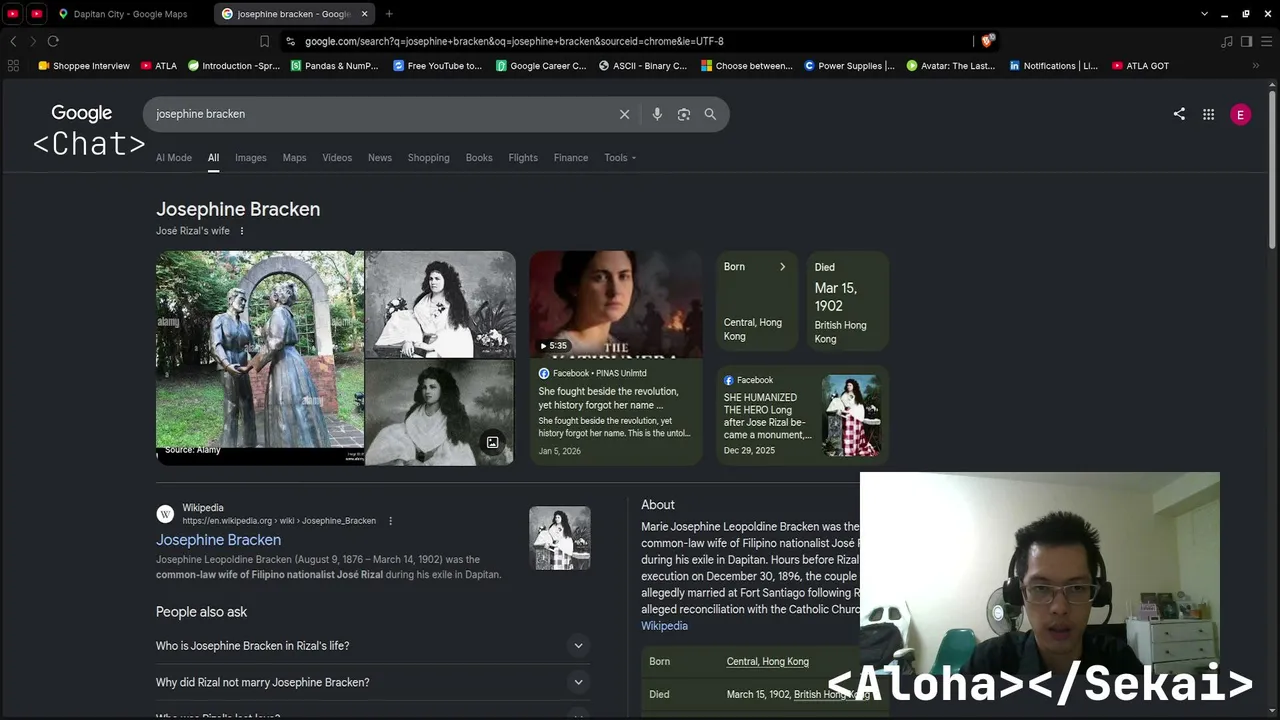Open the first pinned YouTube tab
1280x720 pixels.
coord(13,14)
